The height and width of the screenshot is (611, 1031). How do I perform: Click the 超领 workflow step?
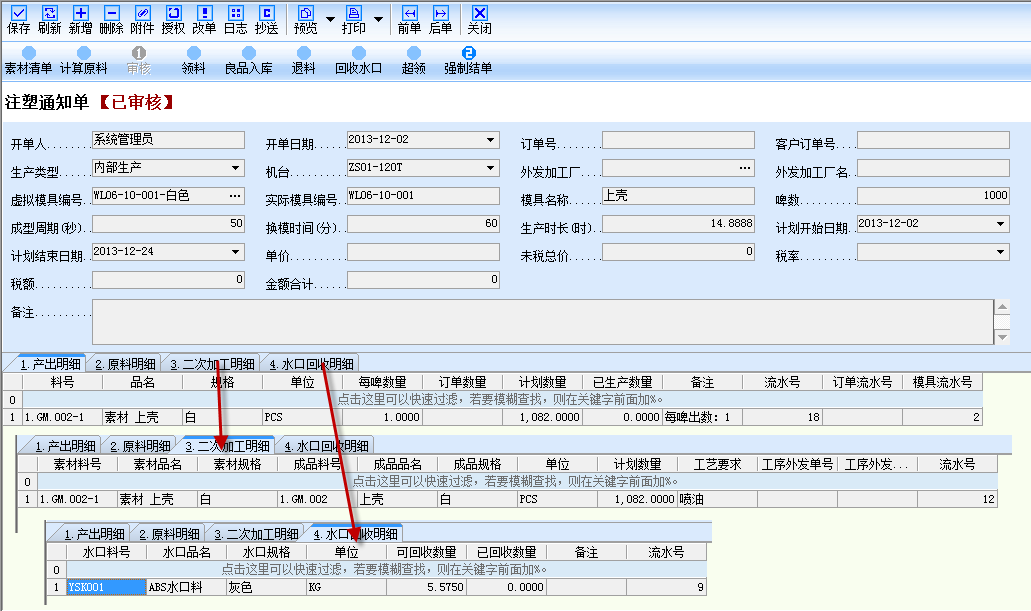click(x=414, y=61)
